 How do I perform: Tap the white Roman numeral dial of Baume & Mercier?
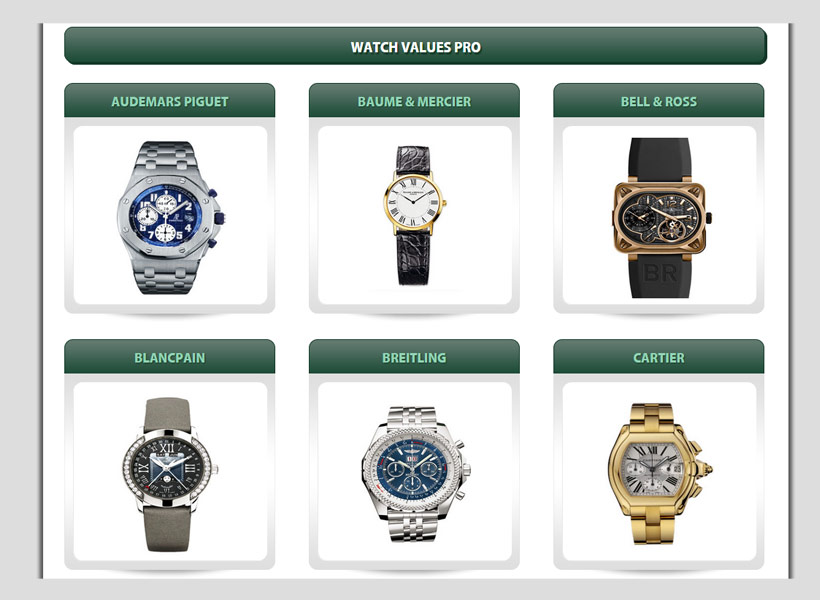pos(413,202)
